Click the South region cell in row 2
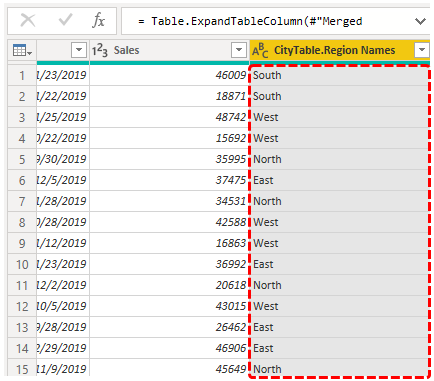Viewport: 434px width, 381px height. click(x=339, y=96)
